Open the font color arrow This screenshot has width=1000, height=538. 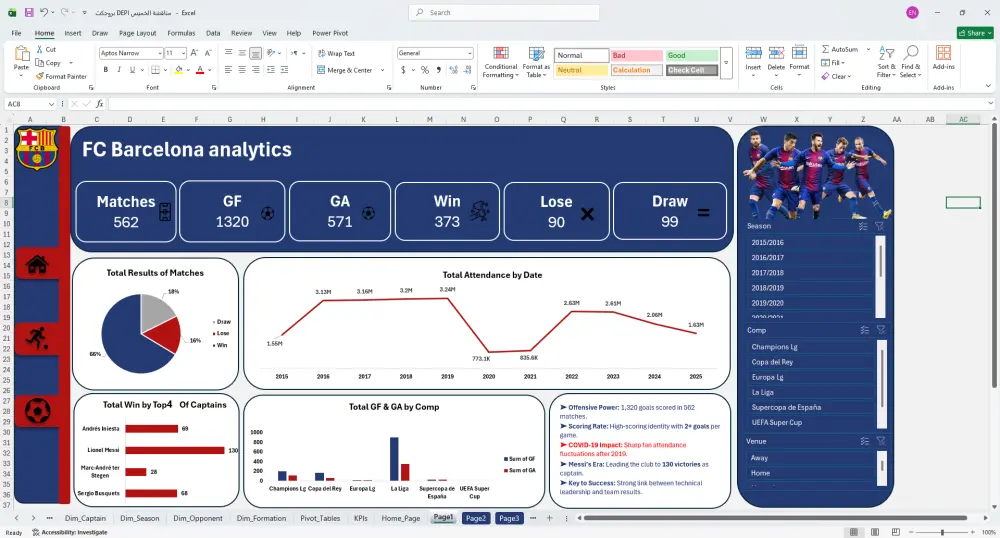tap(210, 70)
